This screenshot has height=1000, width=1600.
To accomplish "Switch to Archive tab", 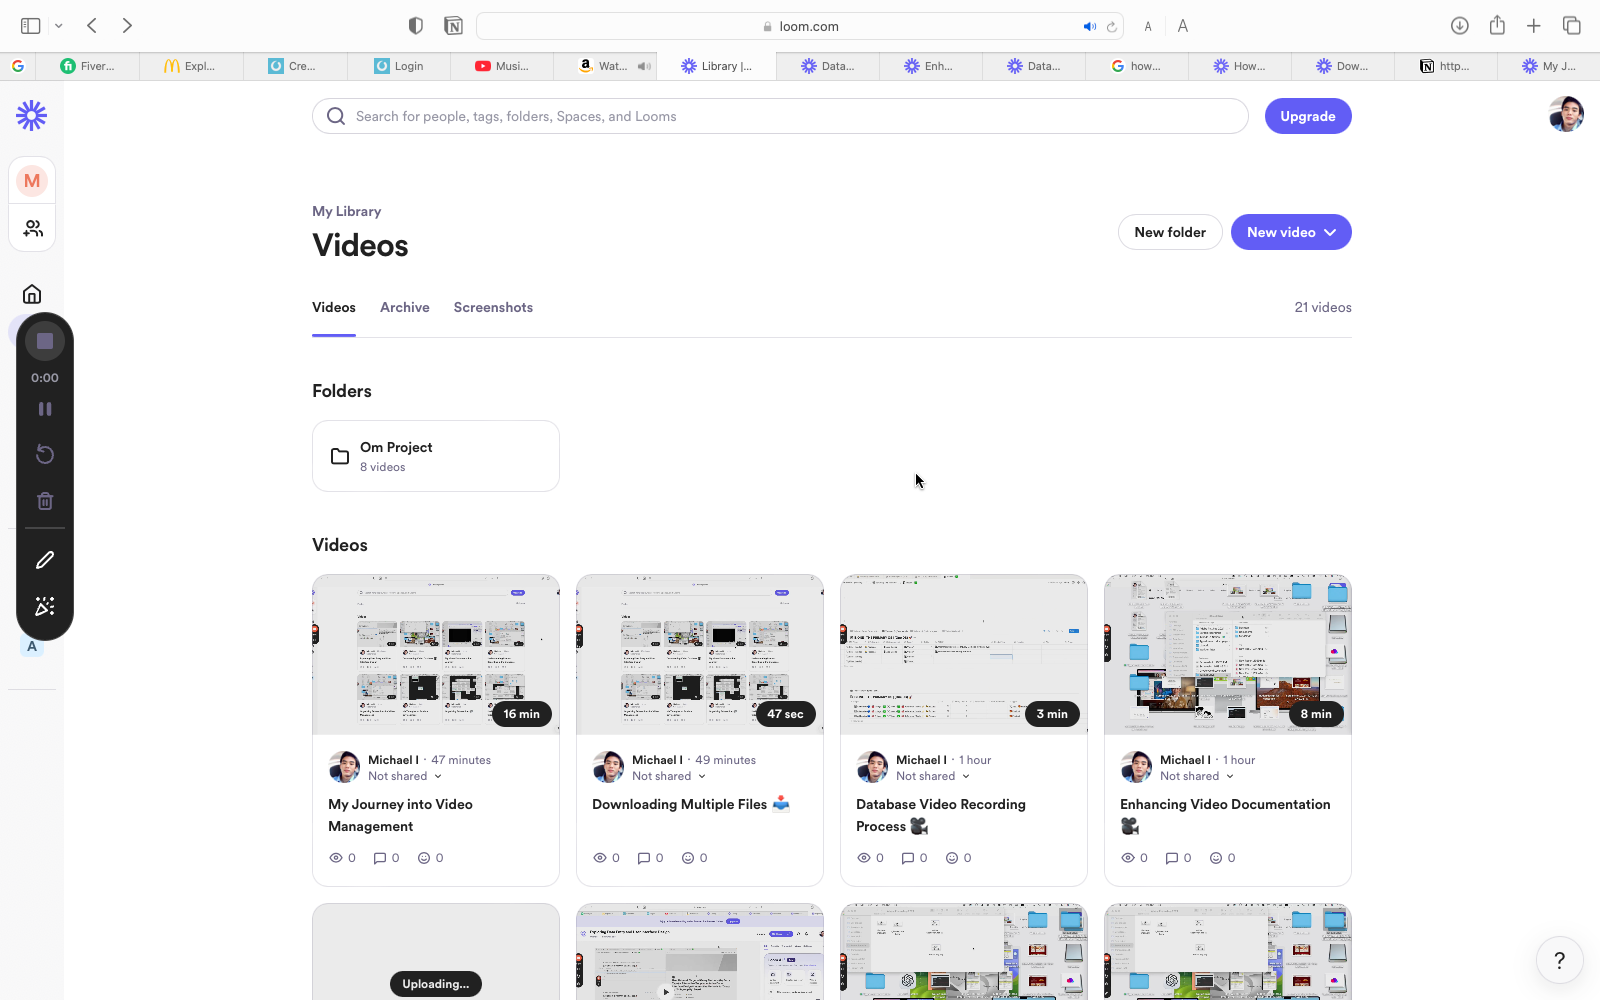I will pos(405,307).
